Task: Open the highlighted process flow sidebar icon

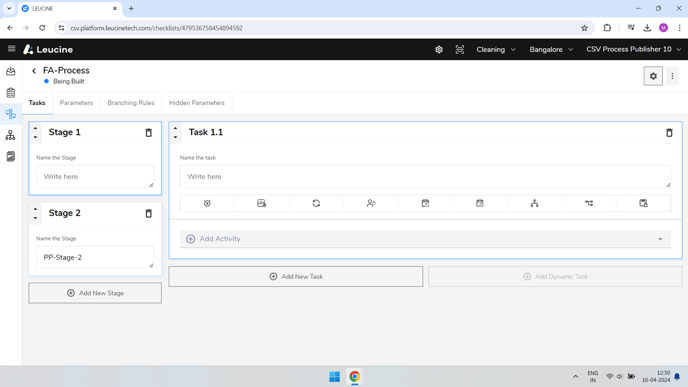Action: point(11,114)
